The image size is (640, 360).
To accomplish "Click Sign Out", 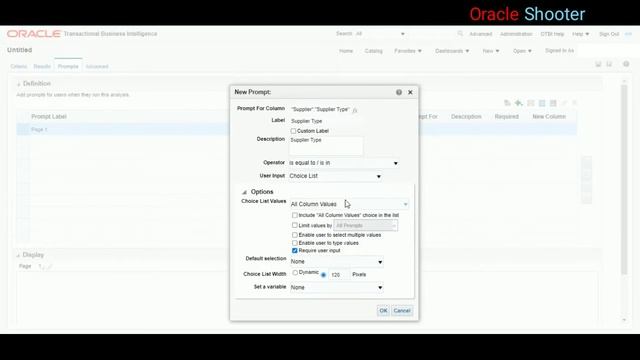I will pos(609,34).
